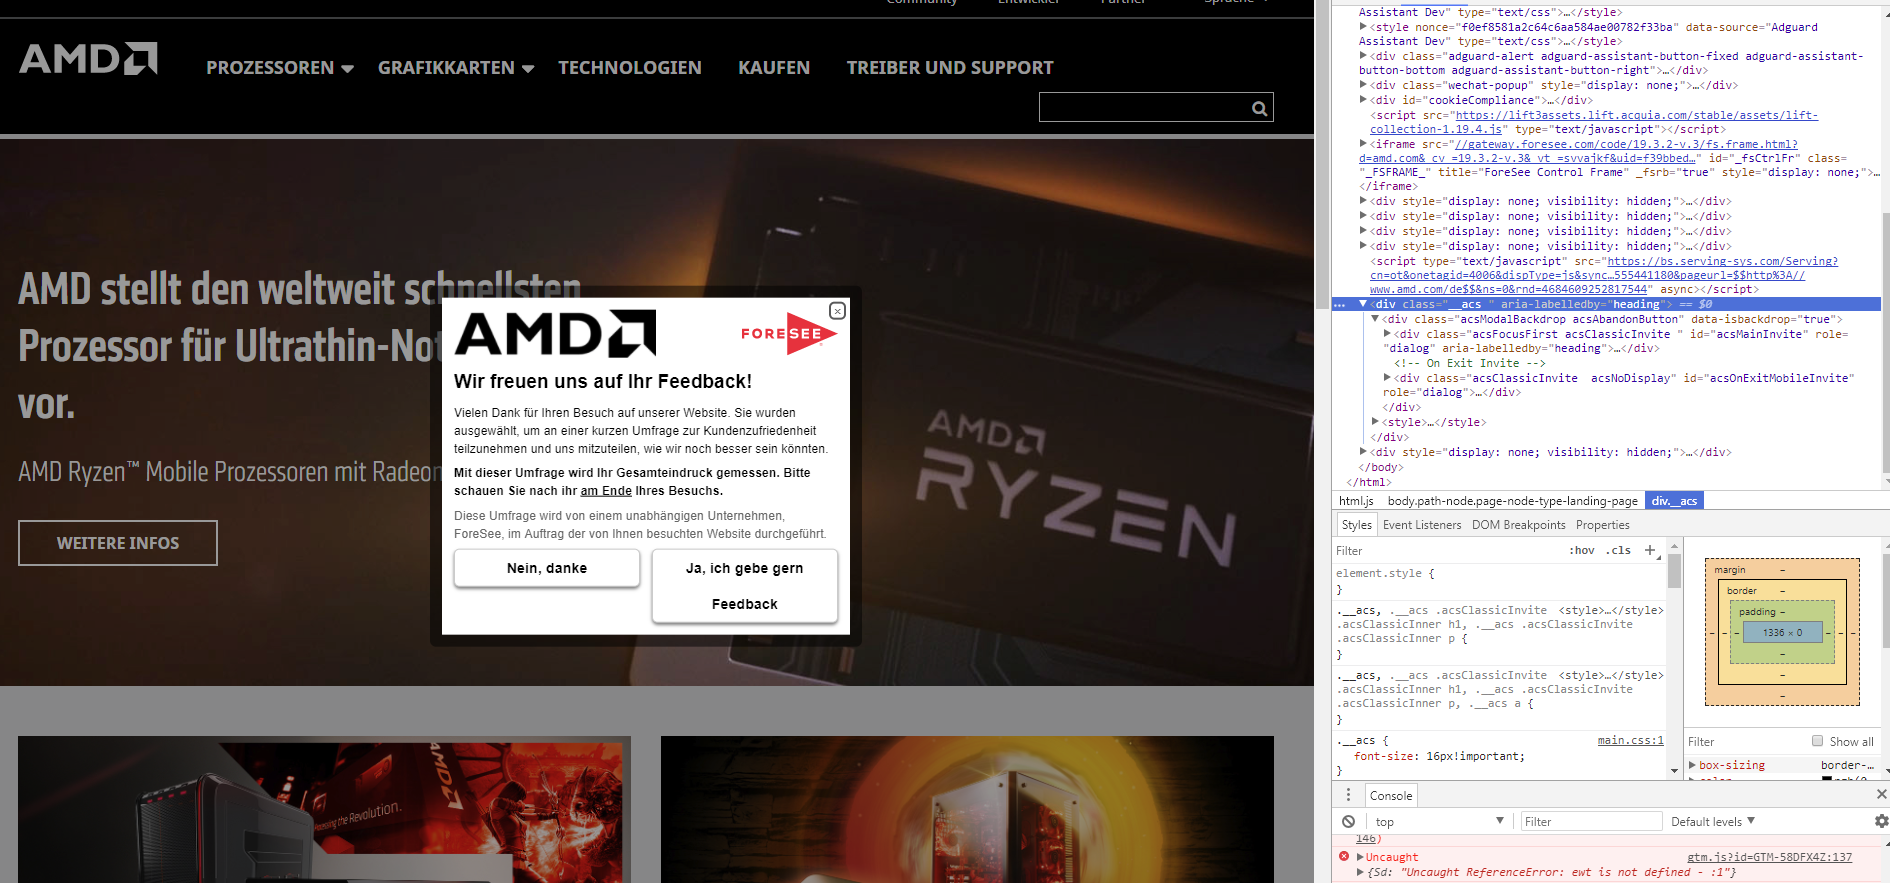
Task: Click the ForeSee logo in the popup
Action: pos(788,334)
